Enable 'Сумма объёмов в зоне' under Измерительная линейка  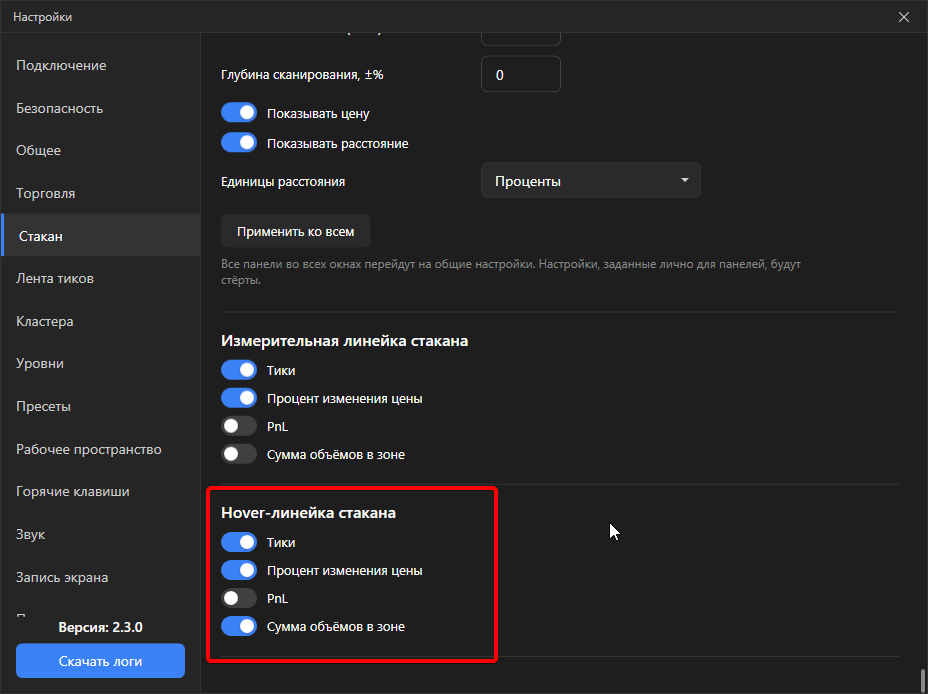(239, 454)
